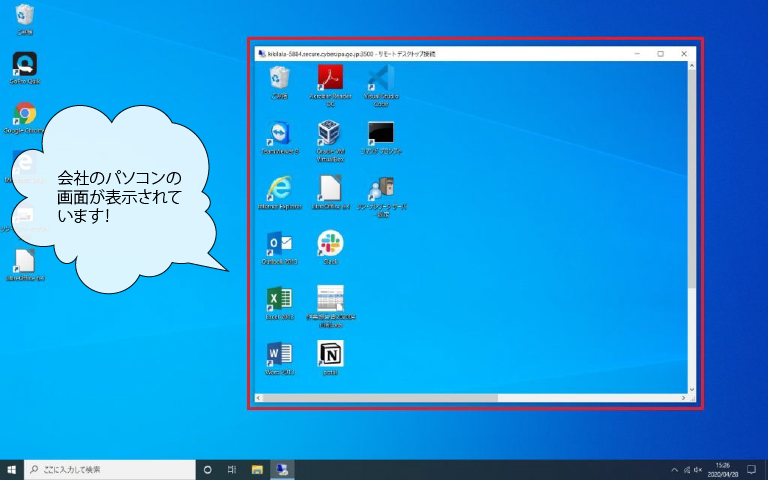The width and height of the screenshot is (768, 480).
Task: Click the remote window vertical scrollbar down arrow
Action: (x=692, y=389)
